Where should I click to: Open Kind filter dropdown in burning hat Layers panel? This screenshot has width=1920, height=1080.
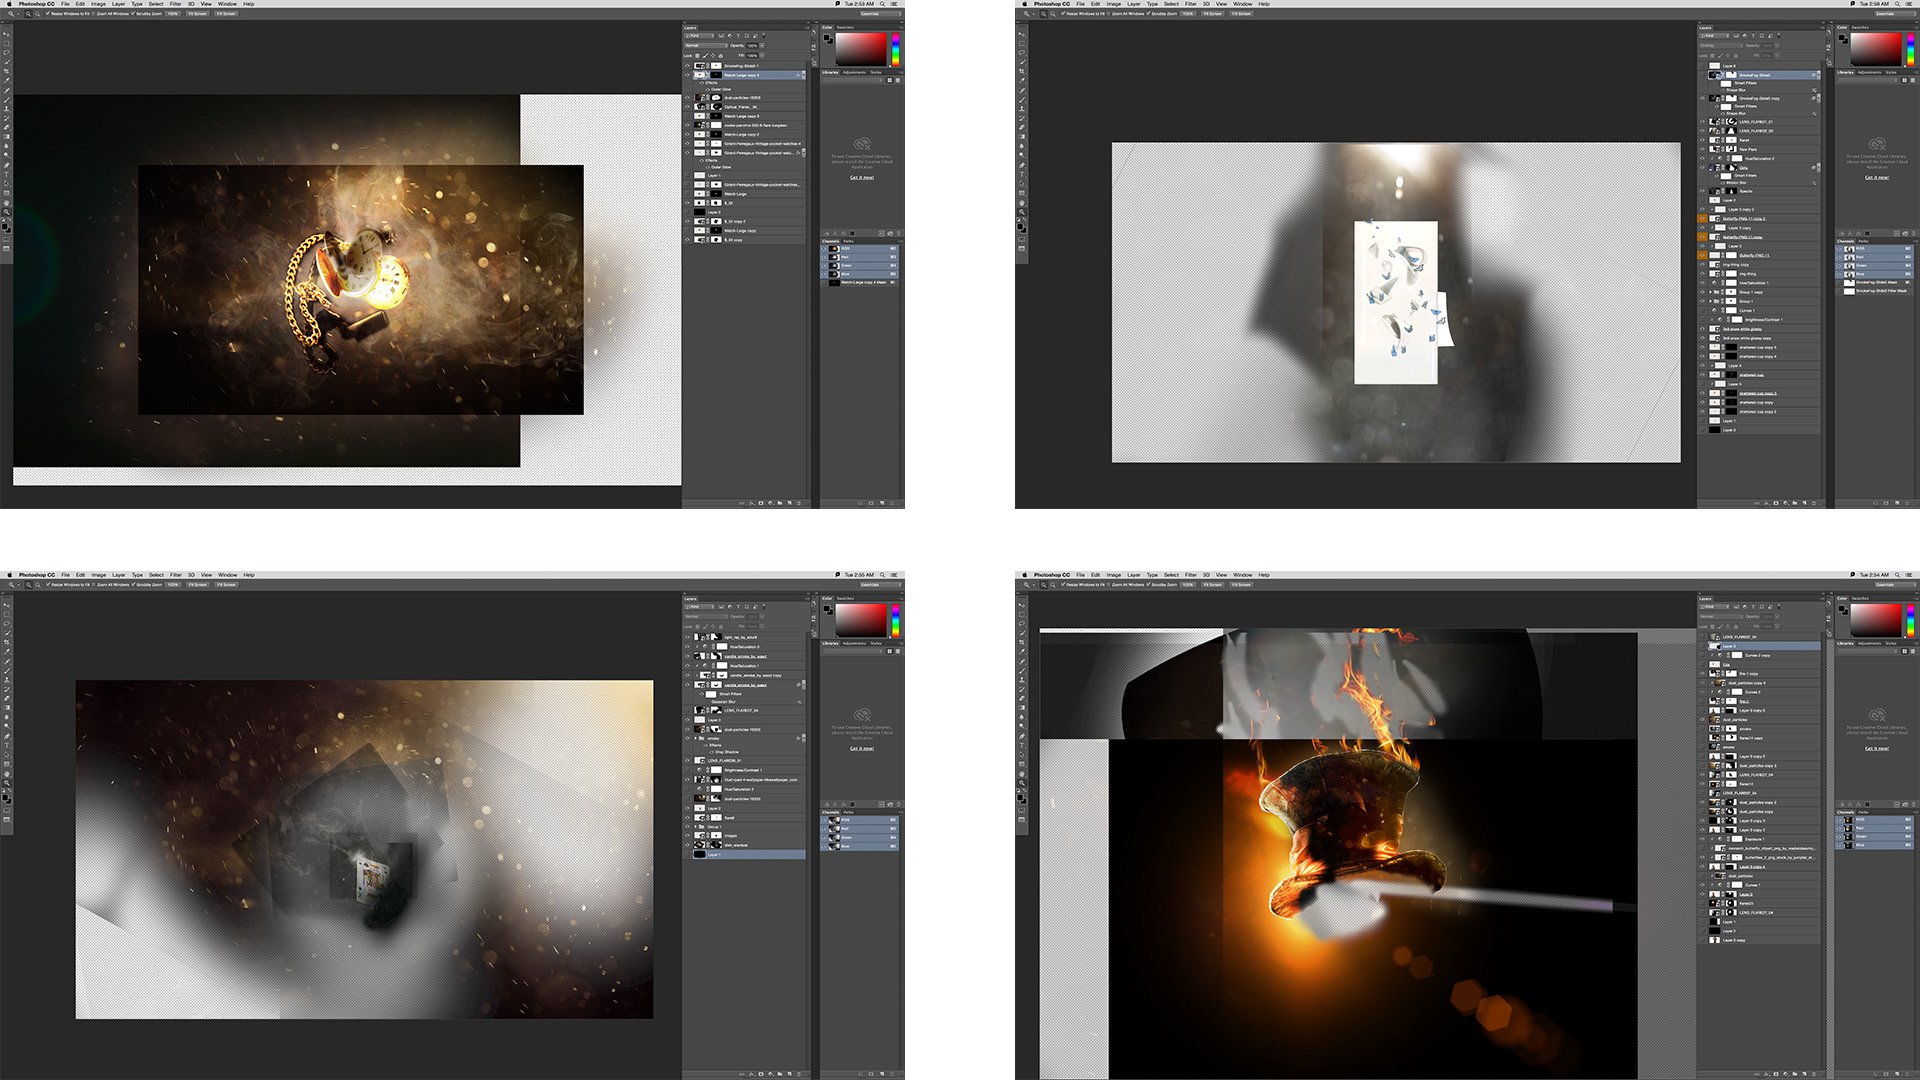point(1713,607)
